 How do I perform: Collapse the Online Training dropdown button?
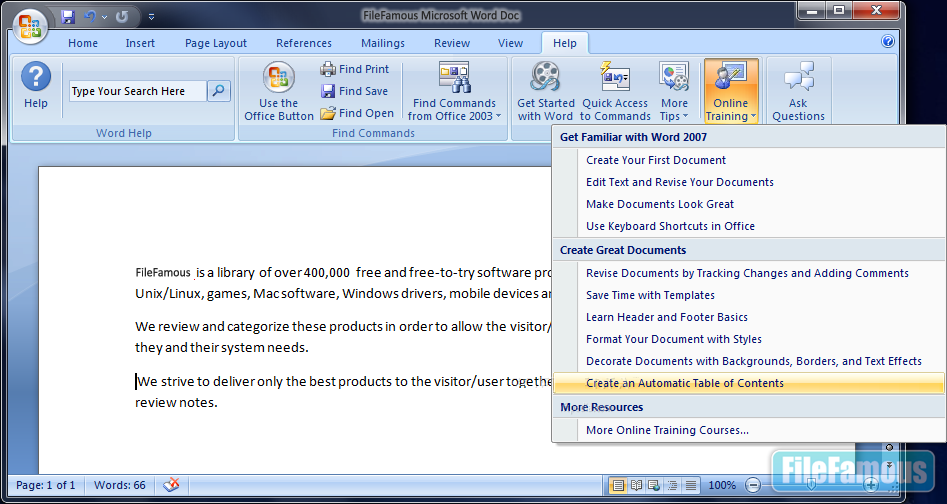click(731, 91)
